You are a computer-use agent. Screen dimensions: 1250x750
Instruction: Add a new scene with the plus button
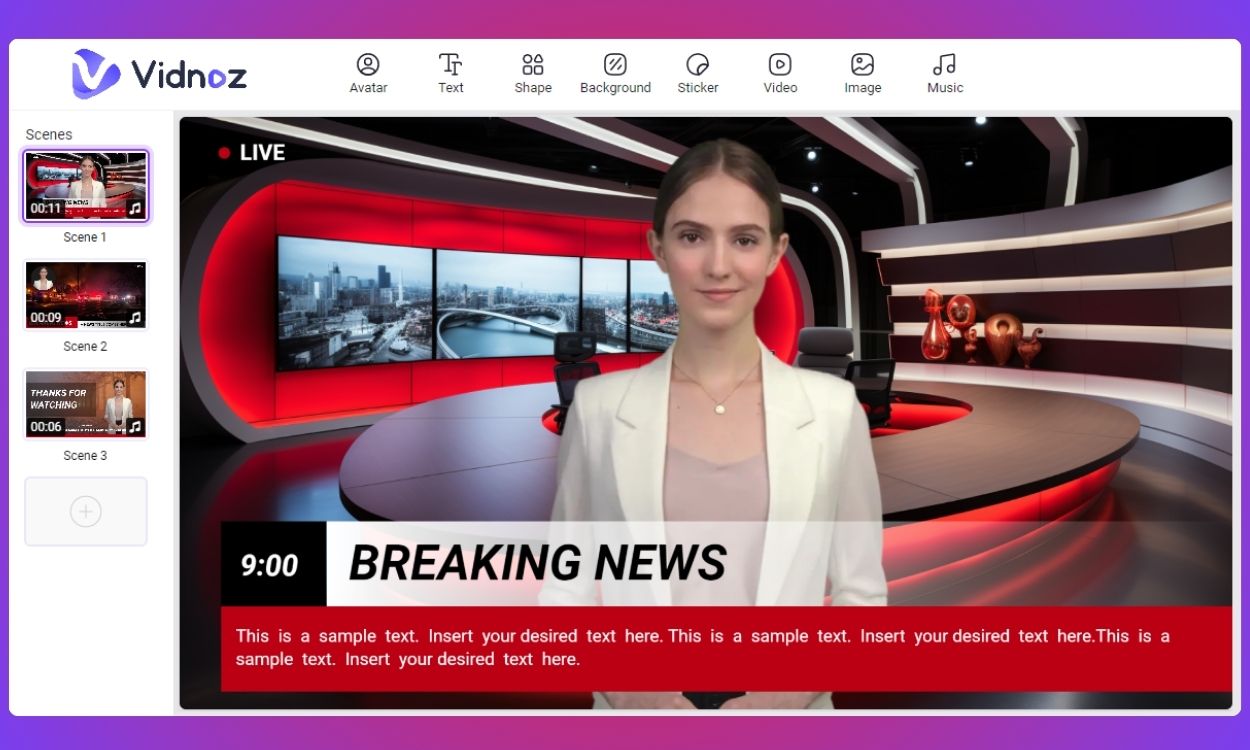coord(86,511)
